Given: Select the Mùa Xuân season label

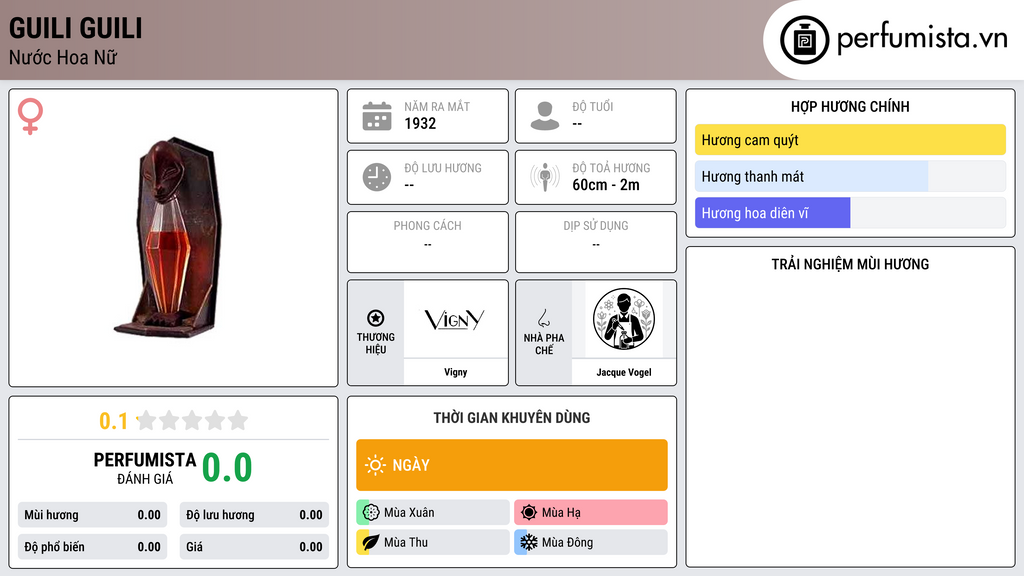Looking at the screenshot, I should [409, 513].
